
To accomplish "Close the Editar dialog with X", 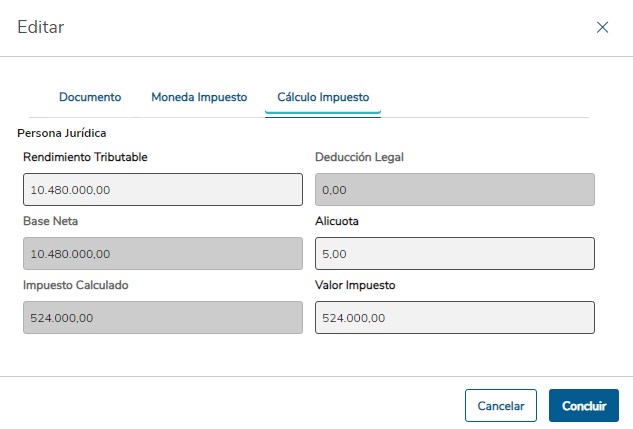I will (602, 28).
